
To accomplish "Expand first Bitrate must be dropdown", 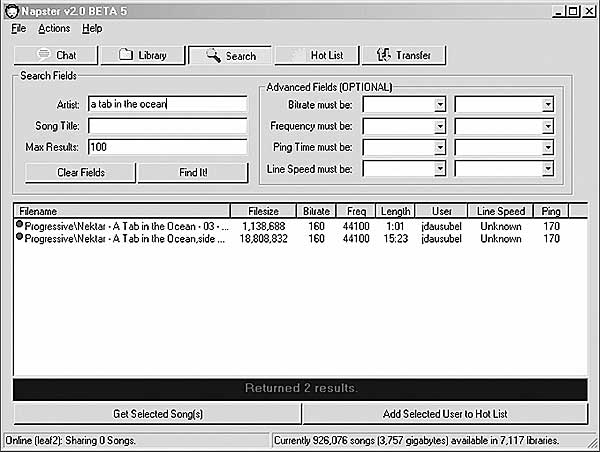I will tap(440, 104).
